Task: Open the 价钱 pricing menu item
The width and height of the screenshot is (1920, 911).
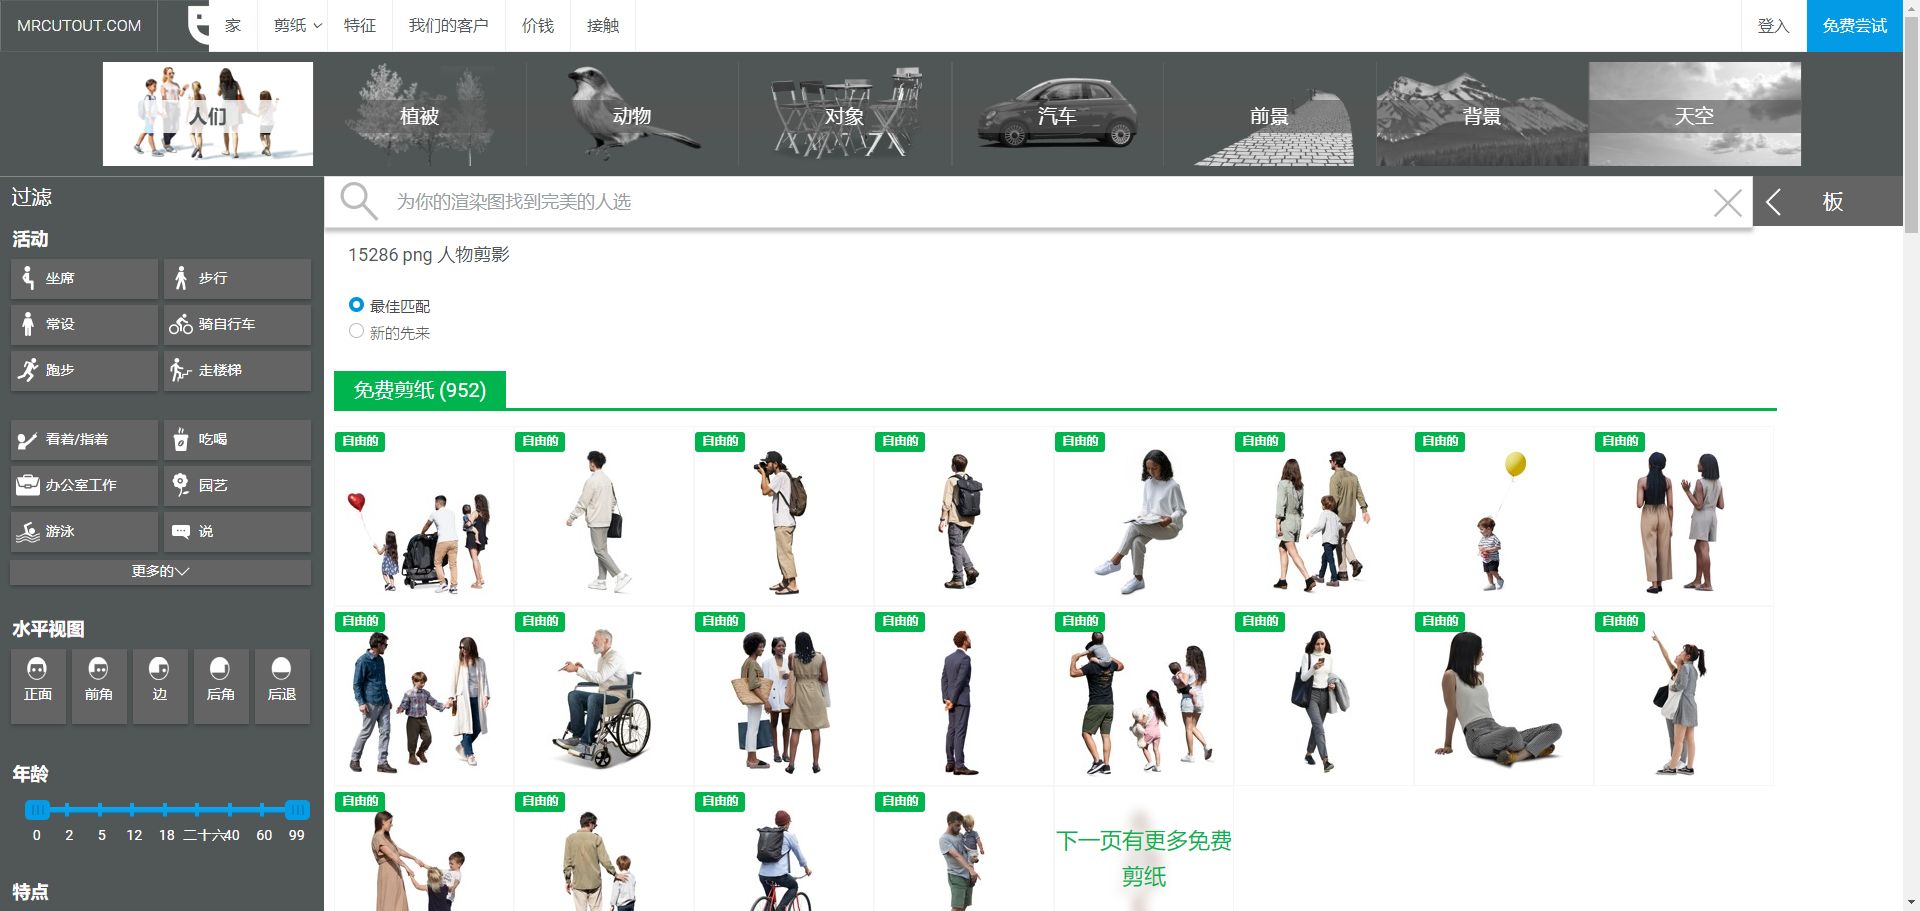Action: pyautogui.click(x=538, y=26)
